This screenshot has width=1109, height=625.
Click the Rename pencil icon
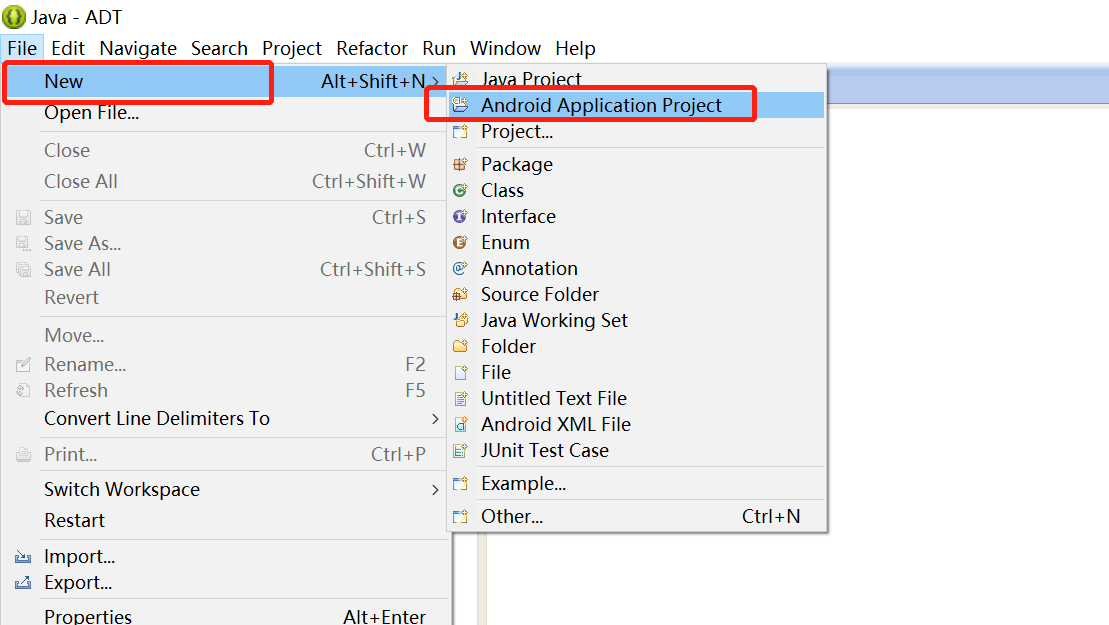click(23, 364)
